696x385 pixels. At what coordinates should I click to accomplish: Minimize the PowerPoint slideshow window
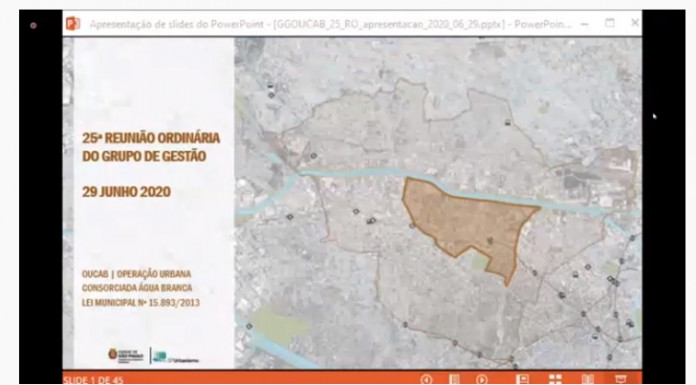(585, 24)
